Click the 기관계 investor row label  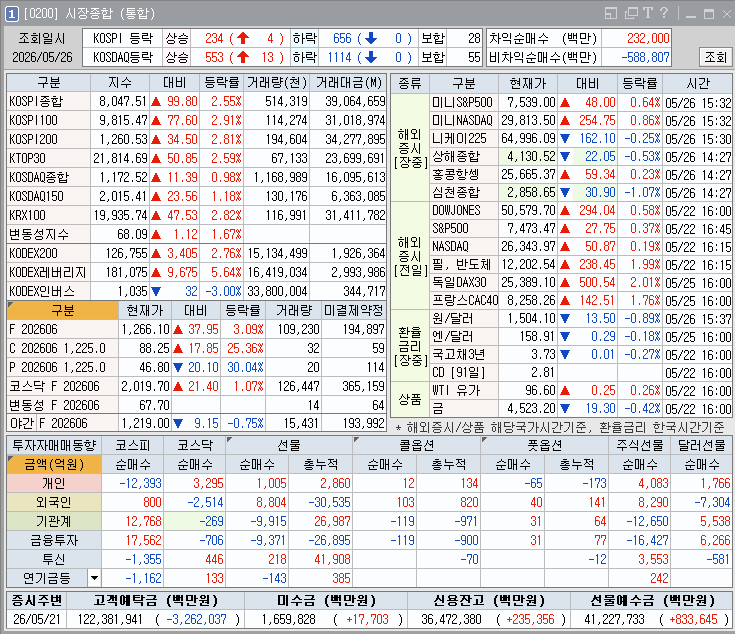coord(54,521)
